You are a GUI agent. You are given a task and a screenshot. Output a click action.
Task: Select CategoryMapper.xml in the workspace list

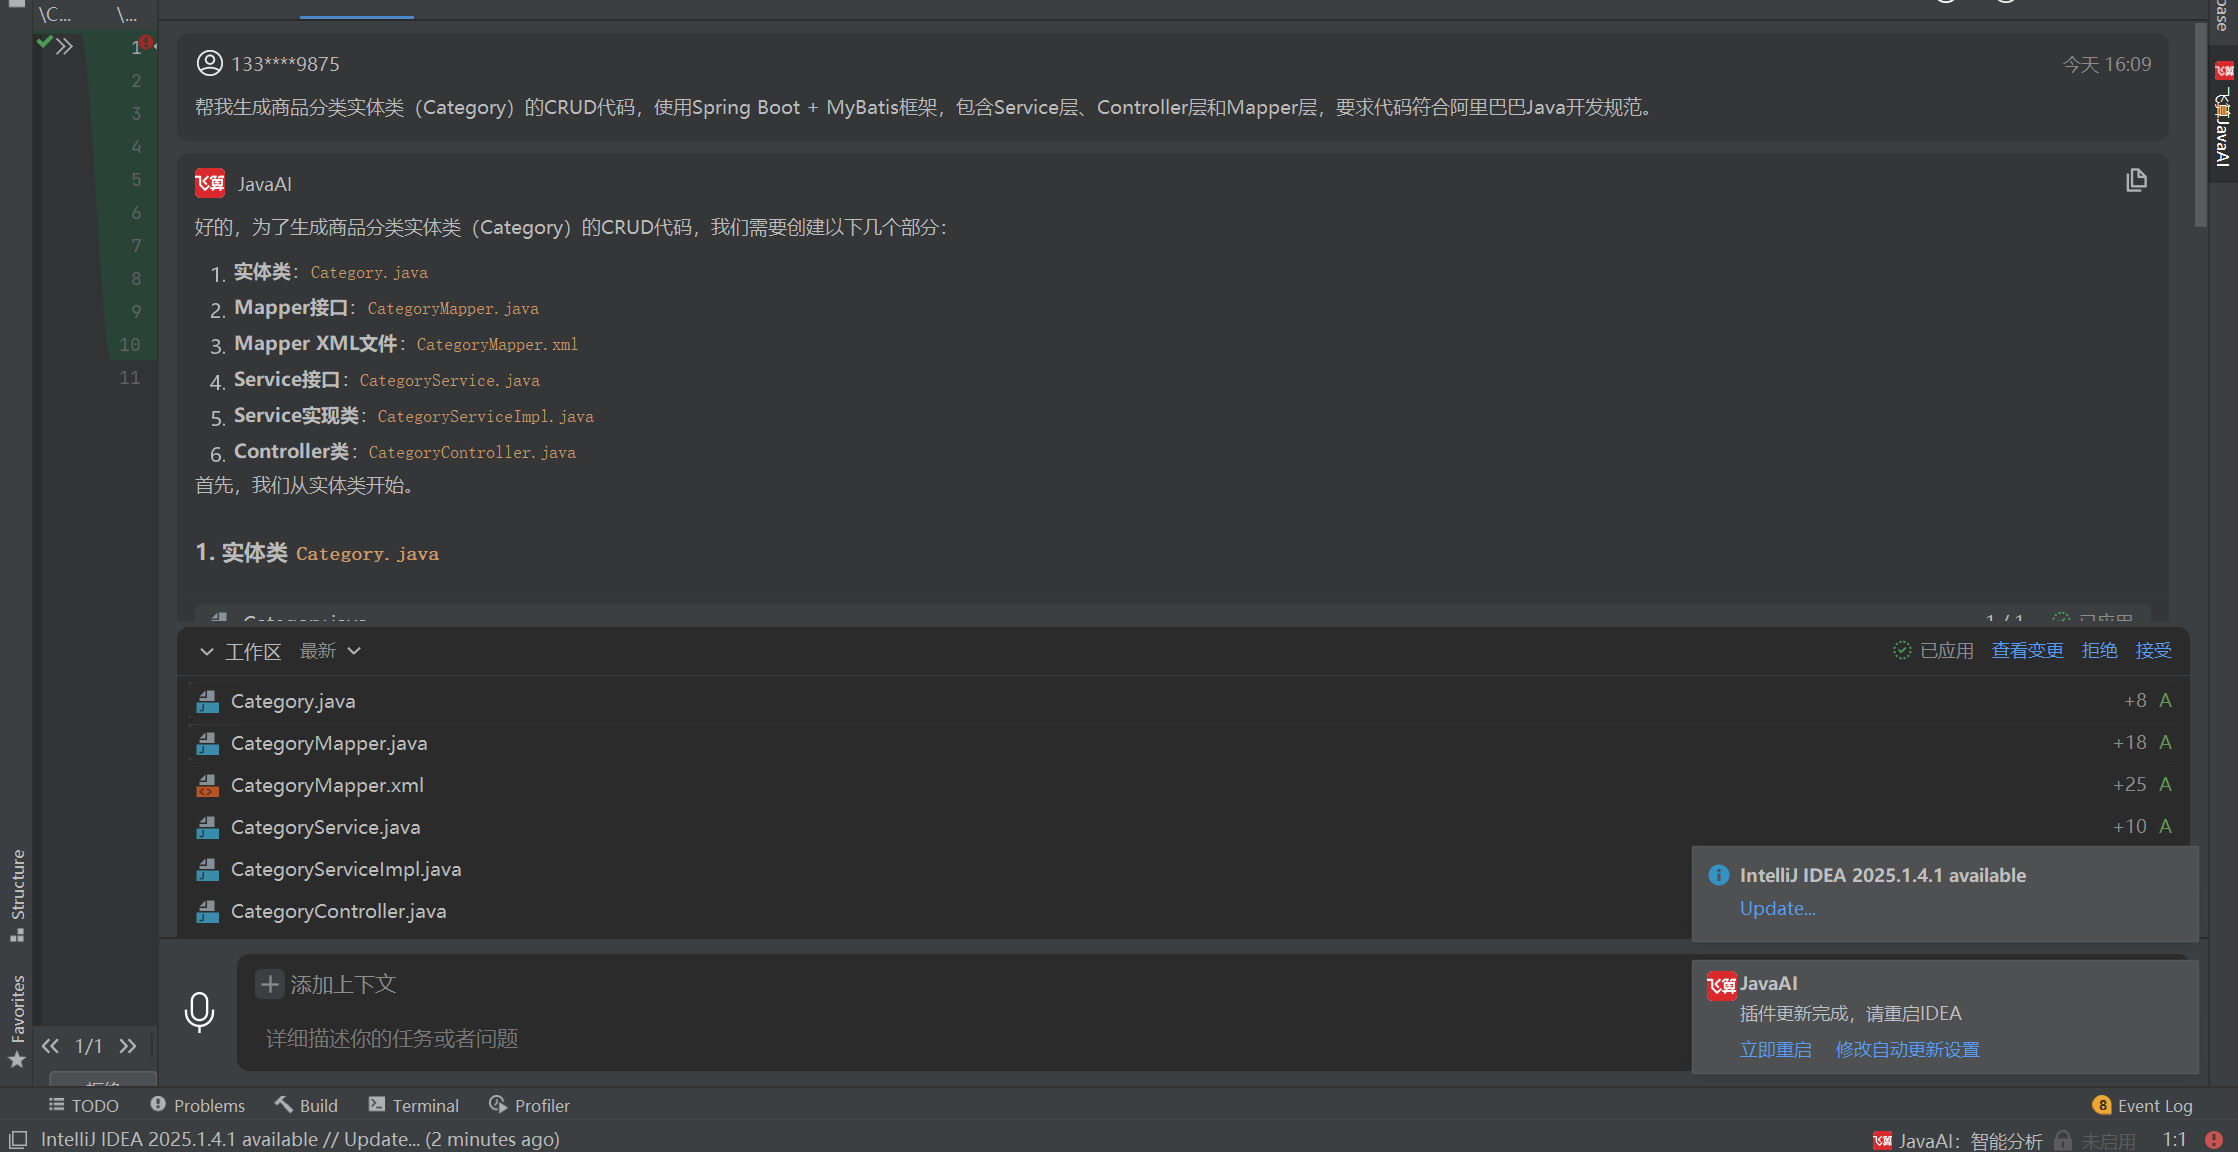[1182, 785]
